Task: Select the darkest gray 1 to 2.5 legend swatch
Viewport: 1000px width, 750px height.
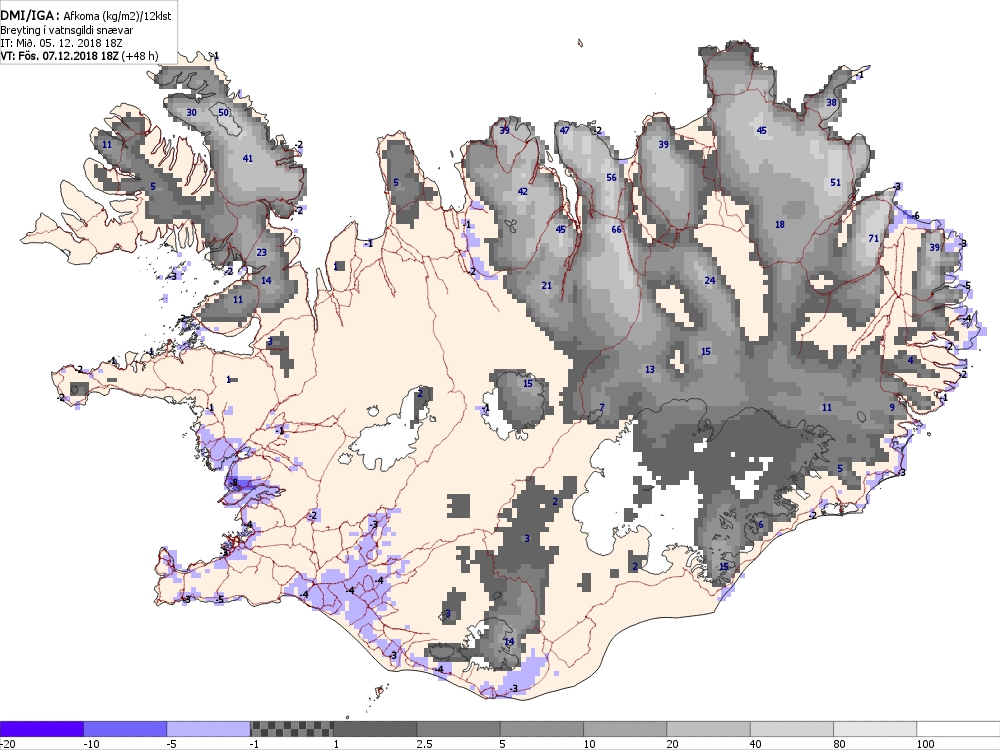Action: point(375,729)
